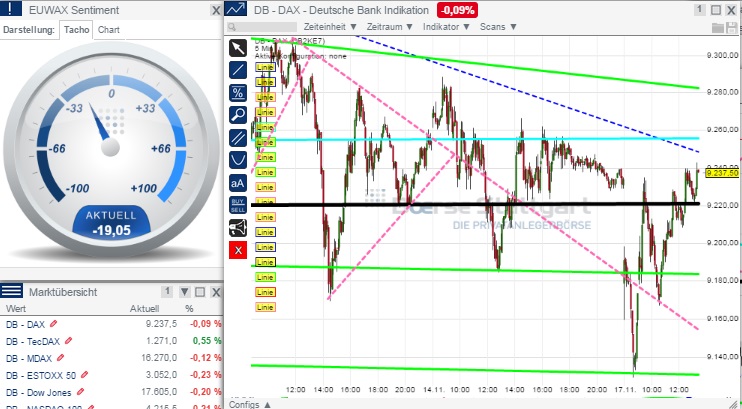
Task: Click the pencil icon next to DB - TecDAX
Action: (69, 340)
